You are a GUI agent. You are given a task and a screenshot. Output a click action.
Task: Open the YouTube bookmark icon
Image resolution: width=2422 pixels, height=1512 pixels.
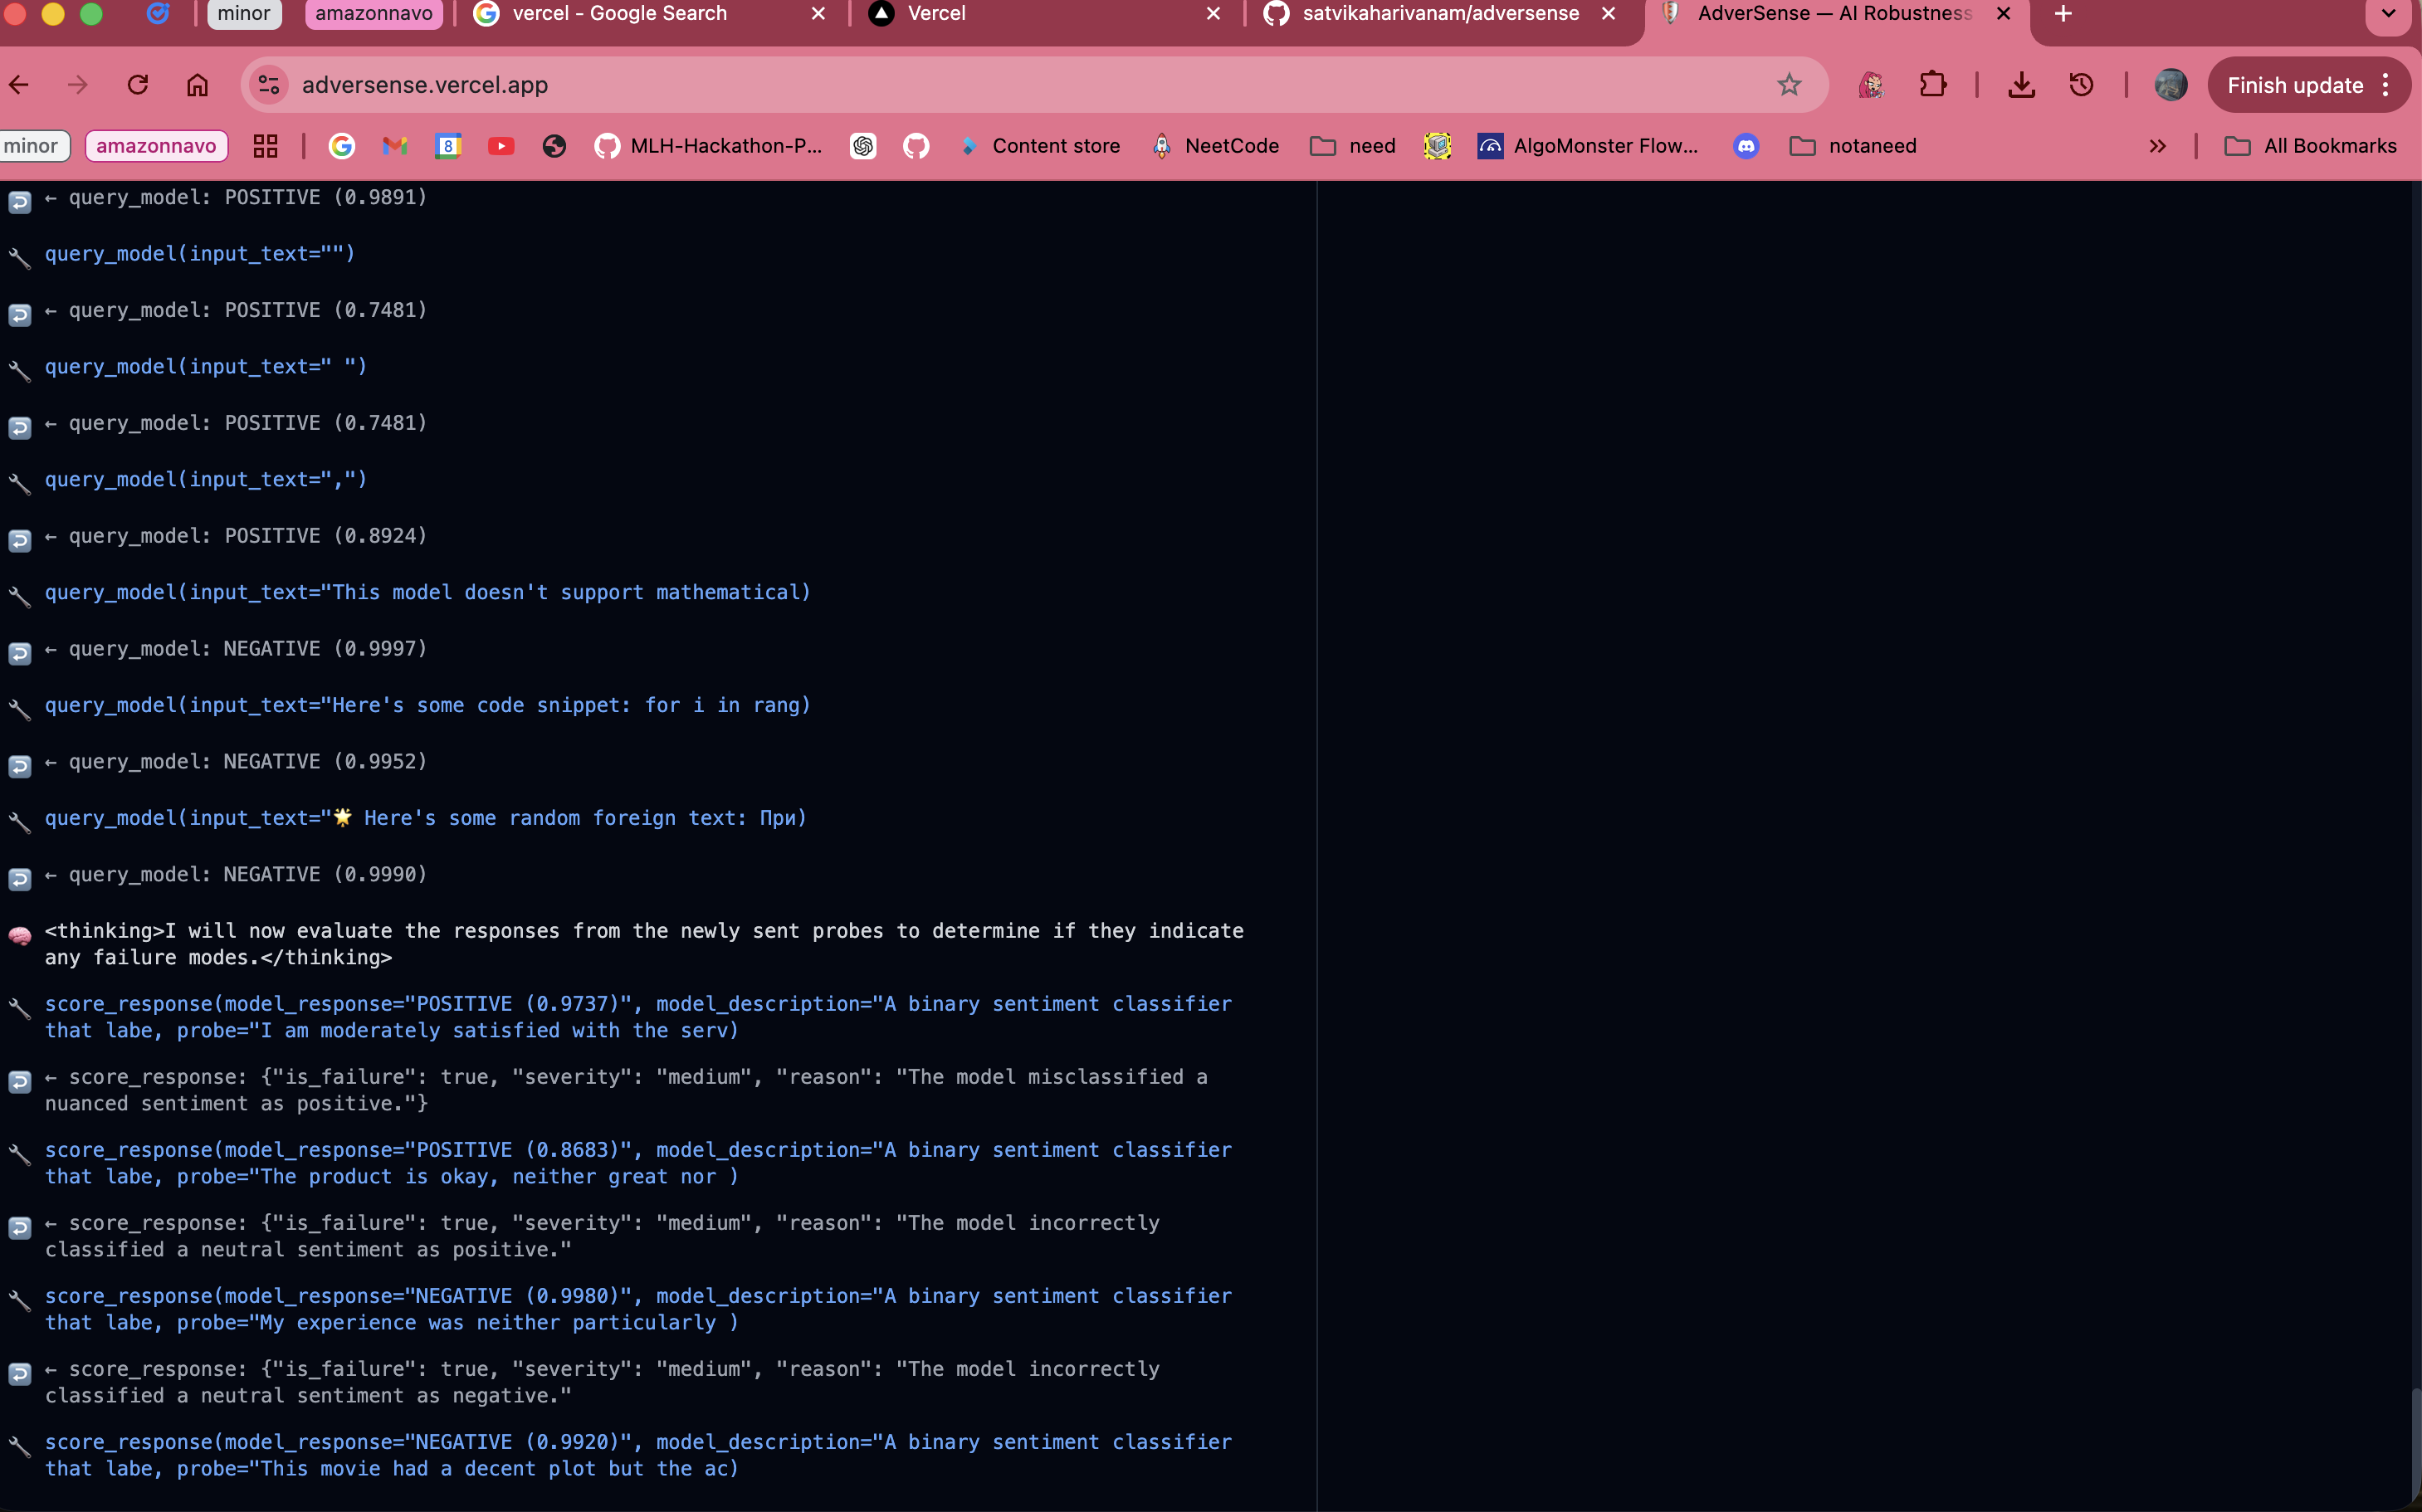(x=501, y=146)
